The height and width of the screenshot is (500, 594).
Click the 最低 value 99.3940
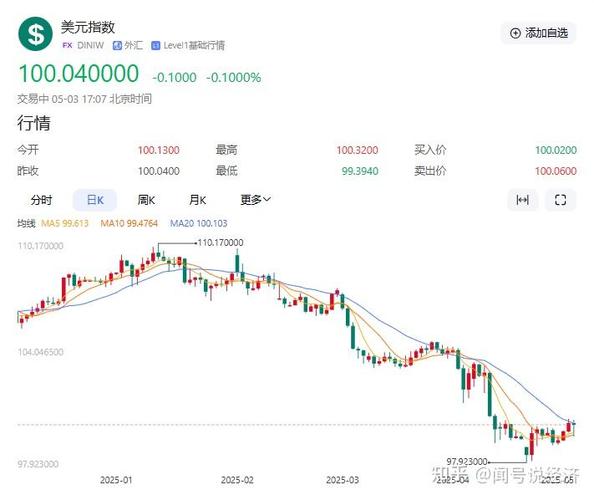[360, 171]
